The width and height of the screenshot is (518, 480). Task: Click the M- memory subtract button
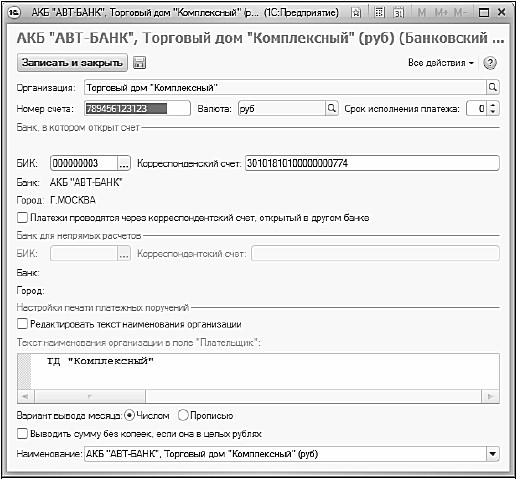(x=460, y=13)
